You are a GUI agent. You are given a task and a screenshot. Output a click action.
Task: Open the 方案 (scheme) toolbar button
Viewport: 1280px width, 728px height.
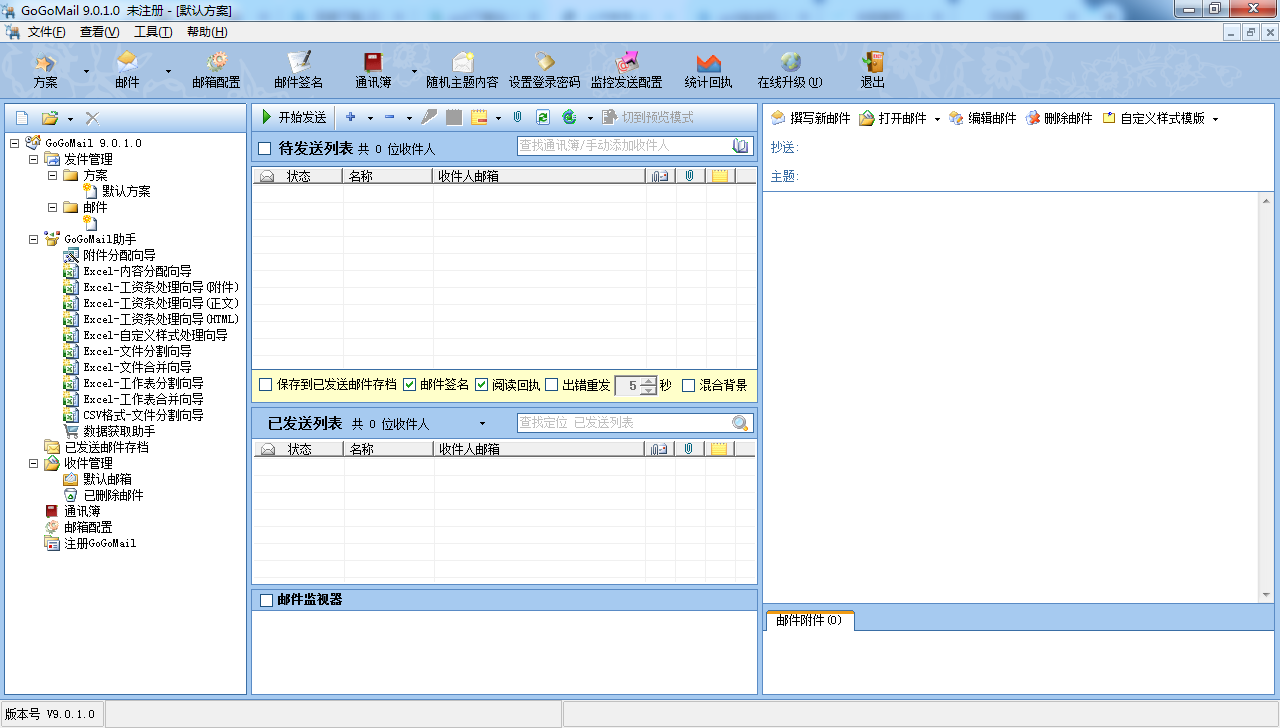point(45,71)
